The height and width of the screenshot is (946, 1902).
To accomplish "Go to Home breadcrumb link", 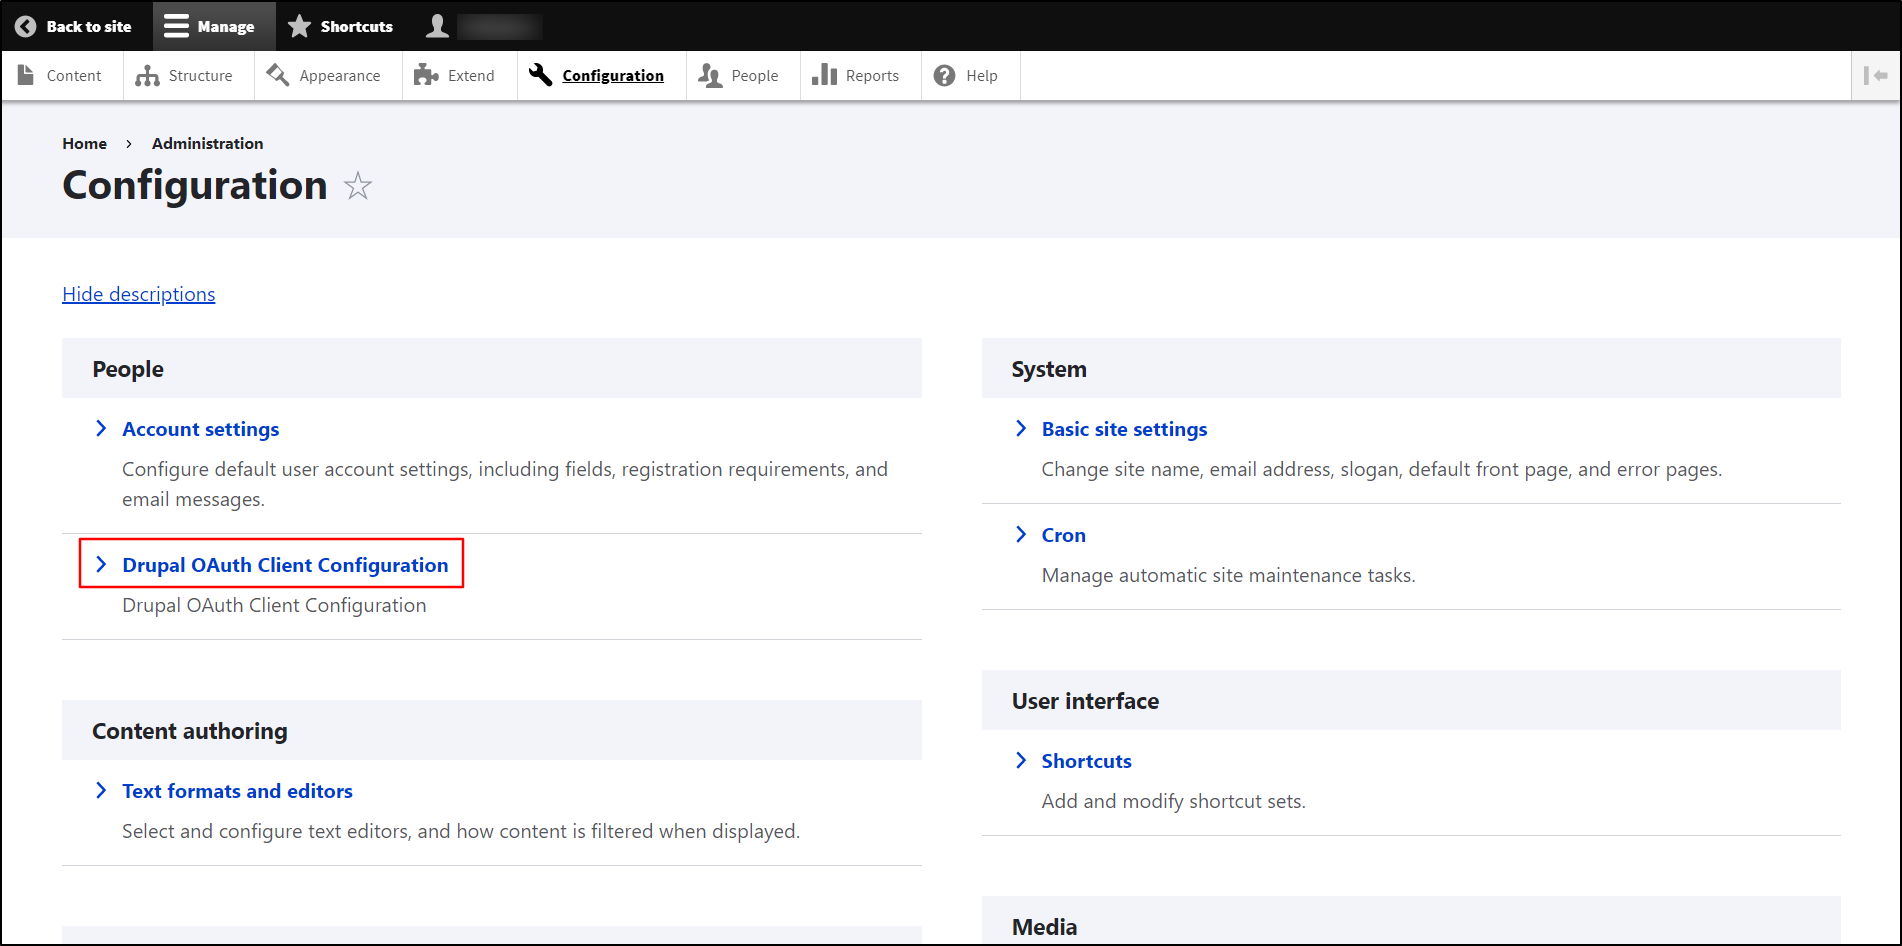I will 84,144.
